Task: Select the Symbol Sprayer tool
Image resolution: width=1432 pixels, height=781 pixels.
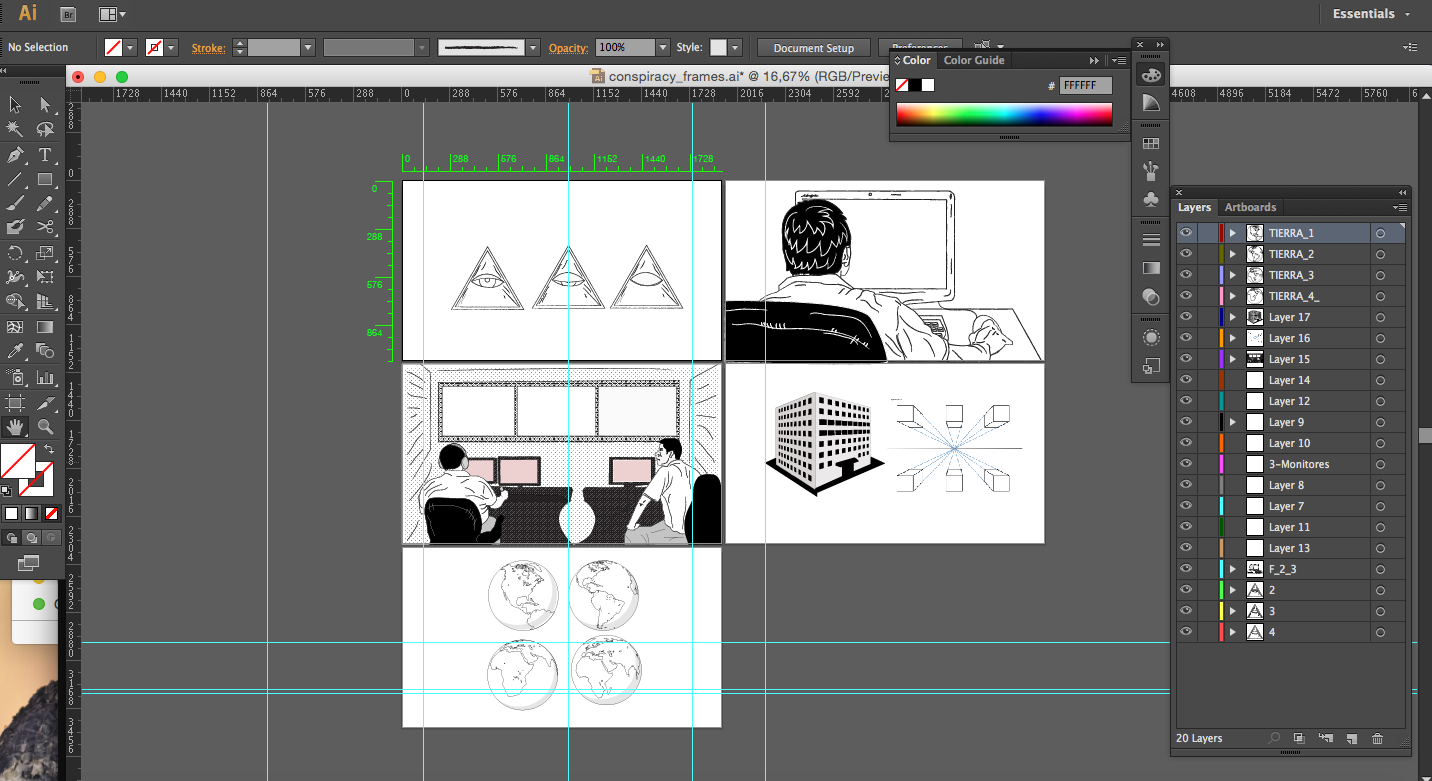Action: tap(15, 377)
